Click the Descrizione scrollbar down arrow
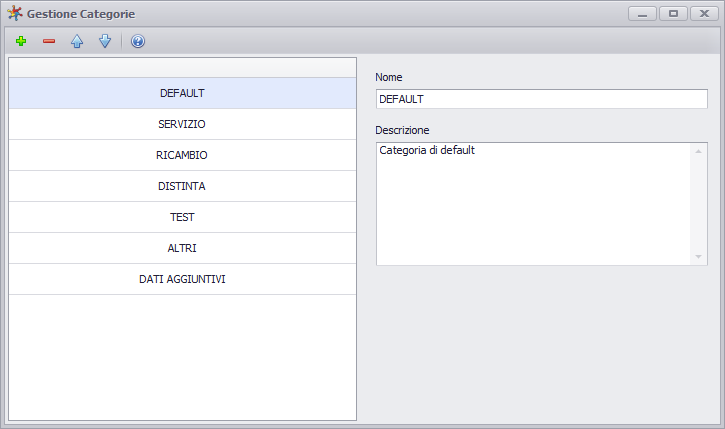 pos(698,257)
